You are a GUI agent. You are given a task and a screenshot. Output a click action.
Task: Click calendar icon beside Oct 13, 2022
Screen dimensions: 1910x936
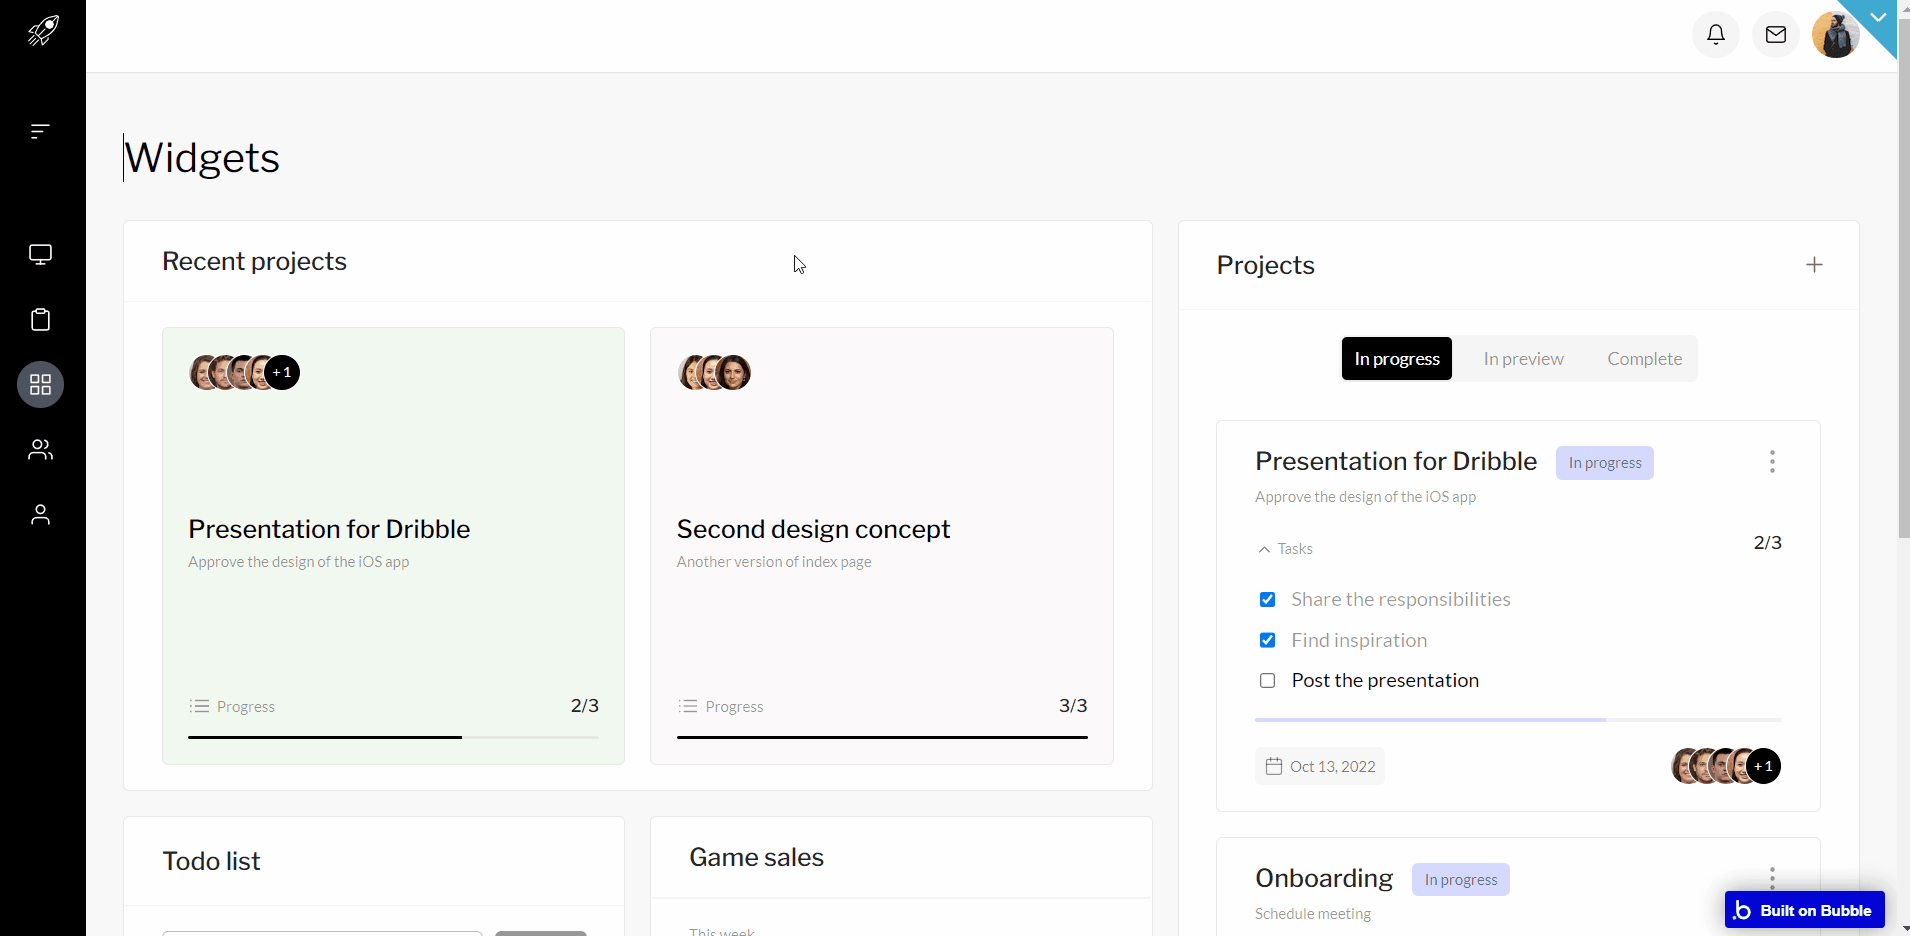click(x=1274, y=766)
